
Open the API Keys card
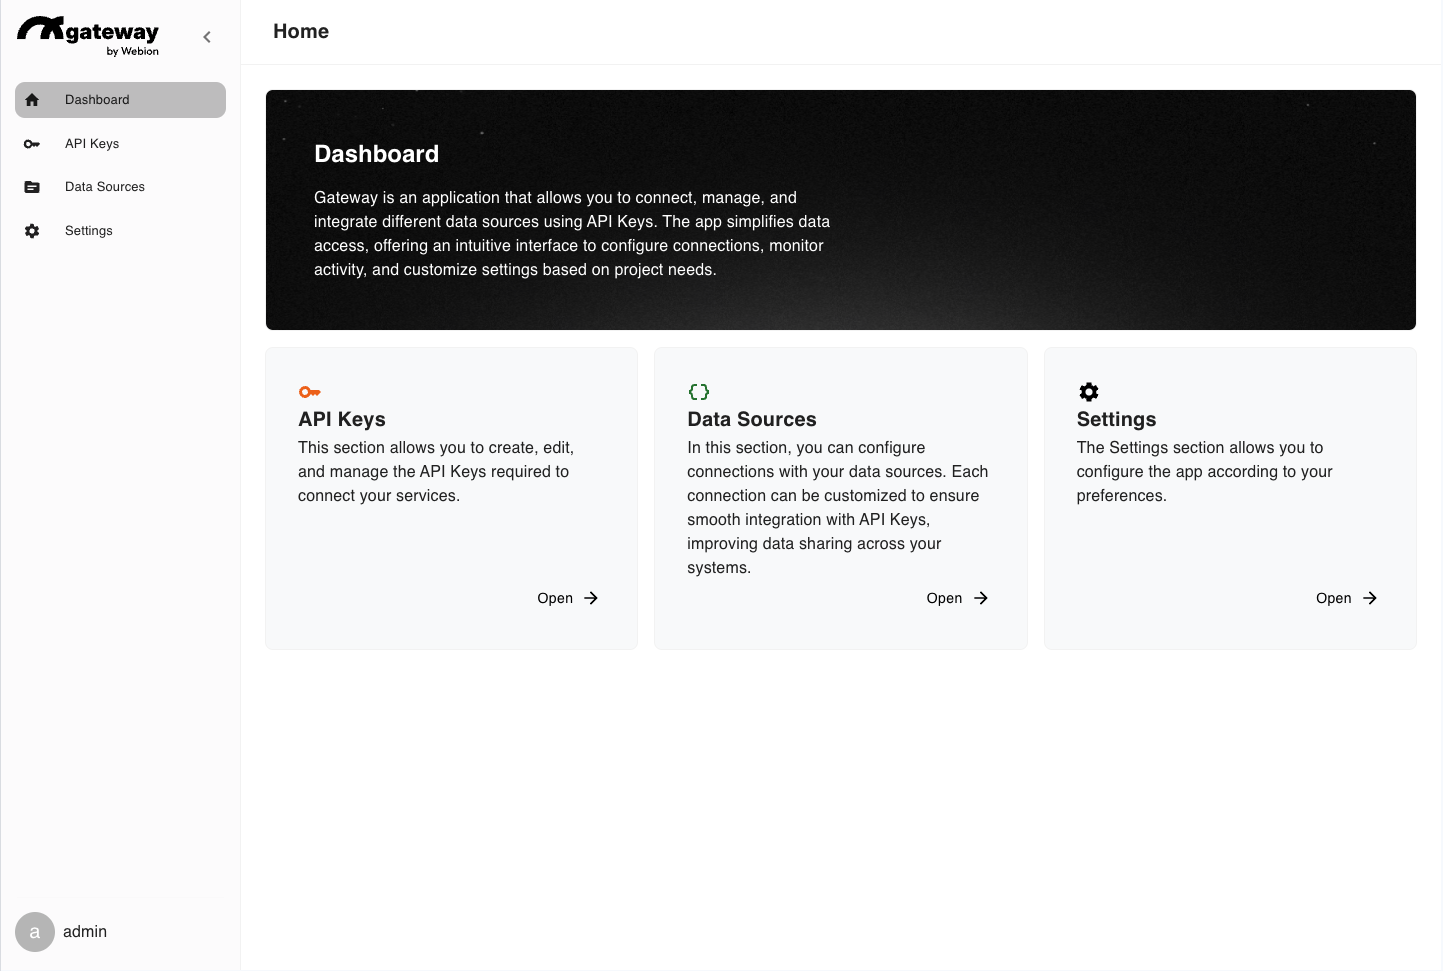click(x=567, y=598)
